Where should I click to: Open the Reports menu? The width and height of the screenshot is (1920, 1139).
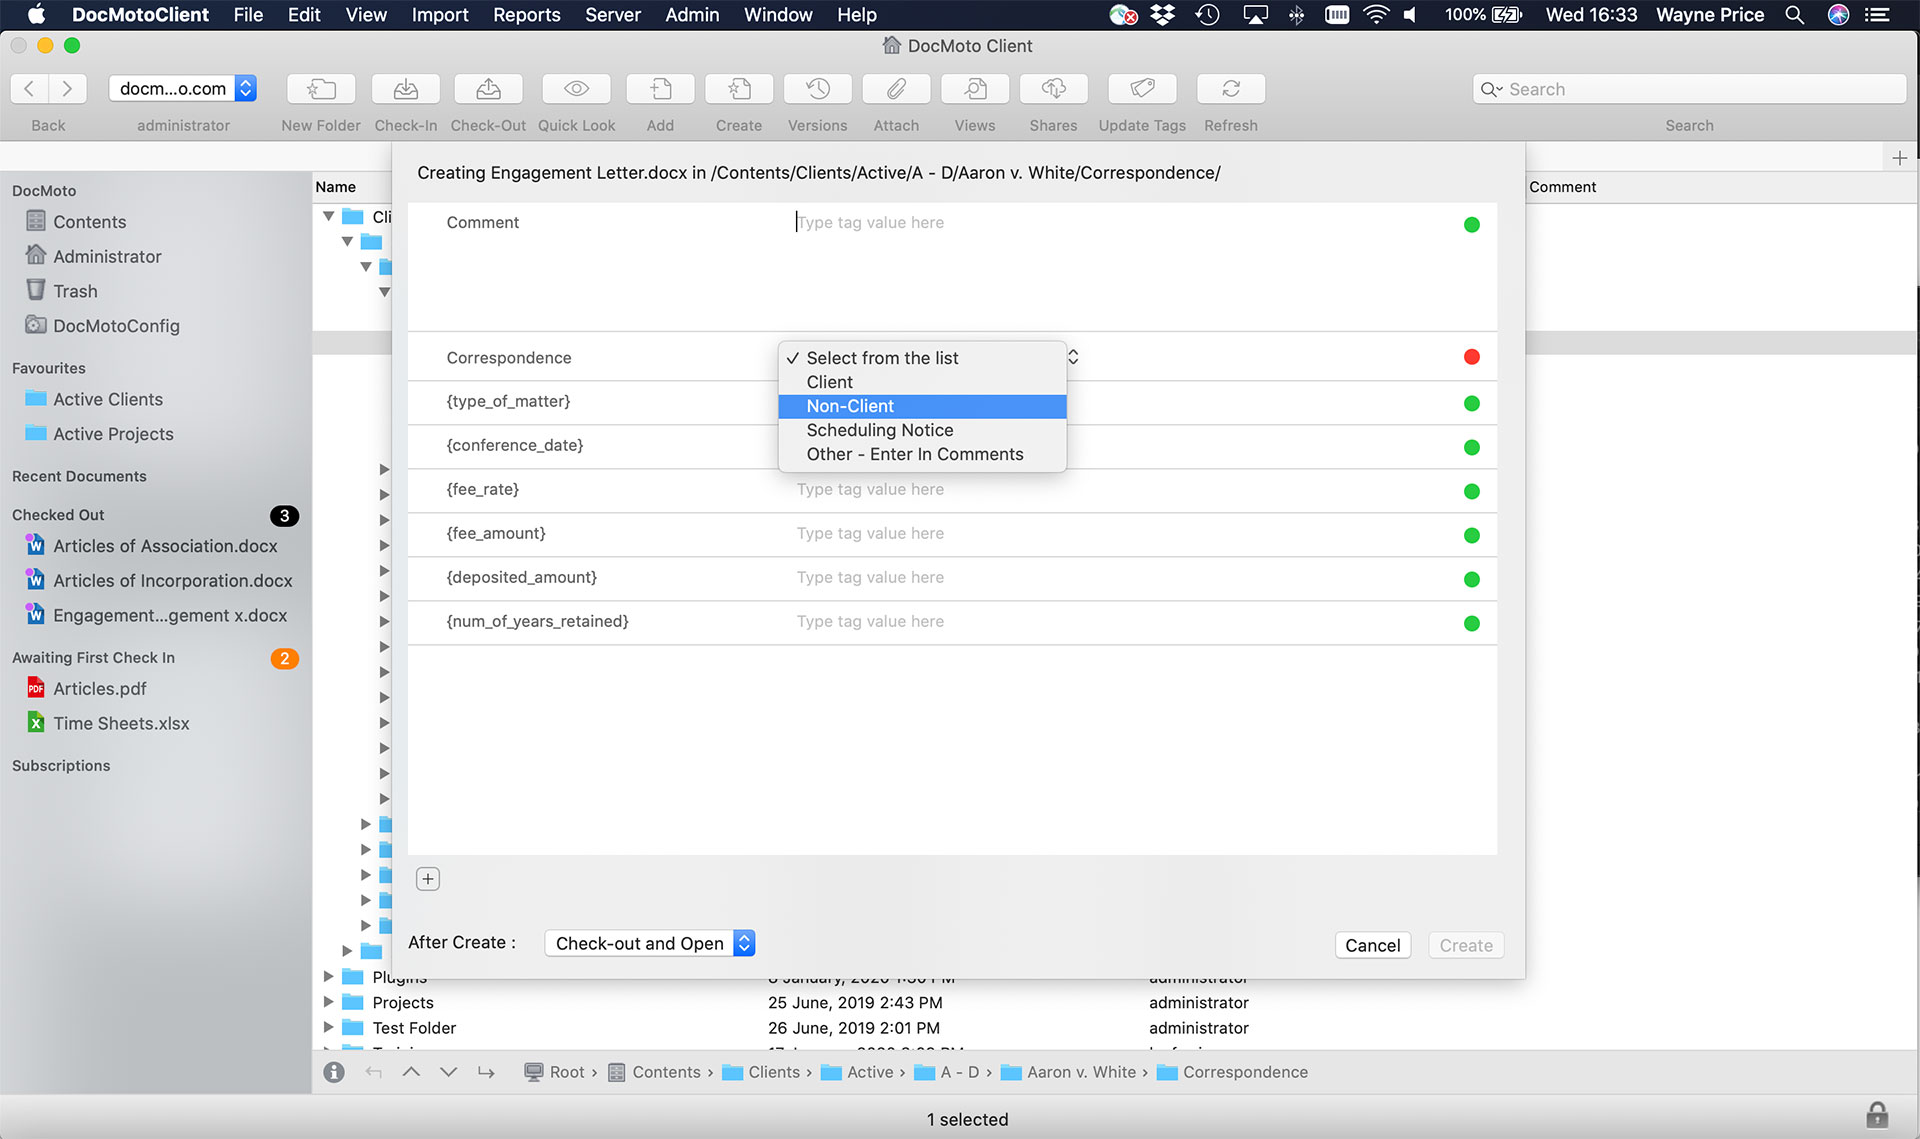coord(527,15)
